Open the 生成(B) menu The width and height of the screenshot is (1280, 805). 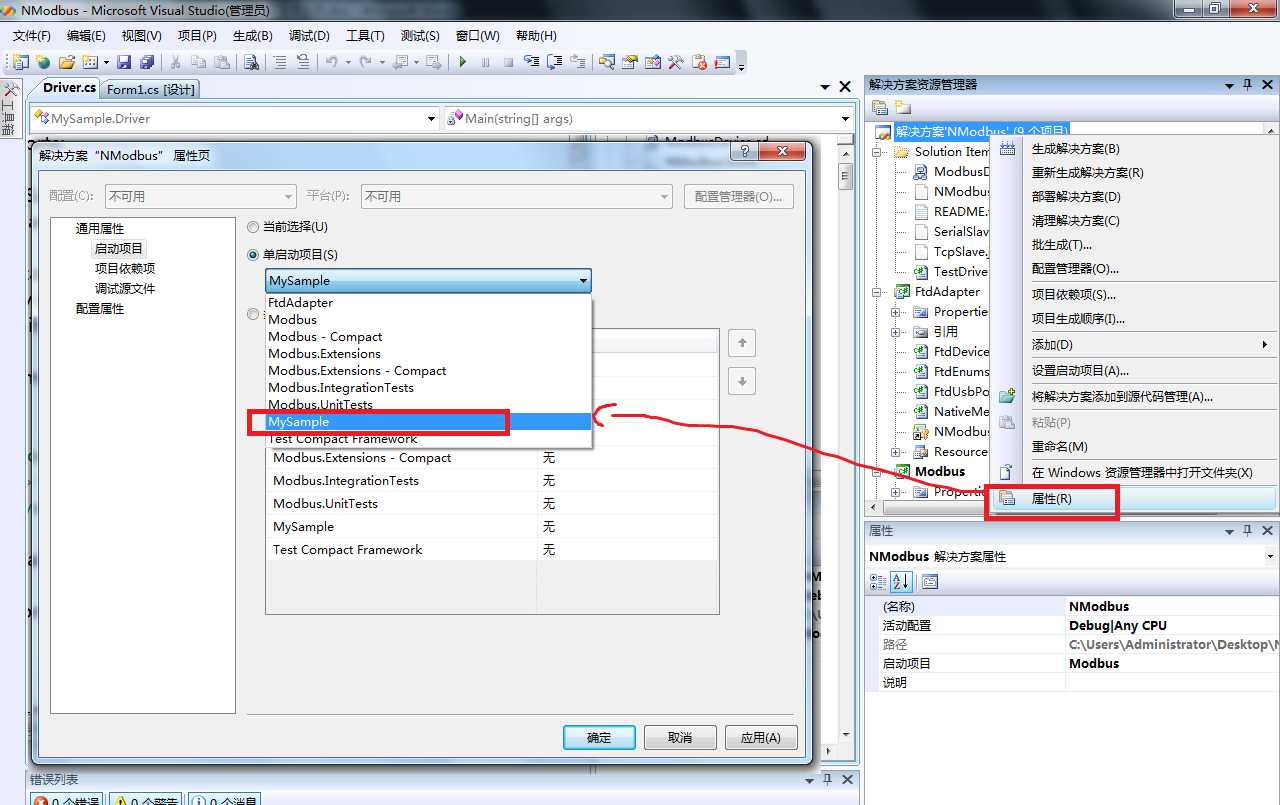[x=253, y=35]
